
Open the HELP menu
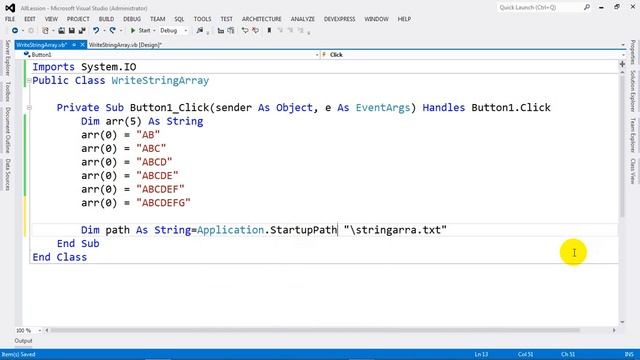click(x=404, y=19)
